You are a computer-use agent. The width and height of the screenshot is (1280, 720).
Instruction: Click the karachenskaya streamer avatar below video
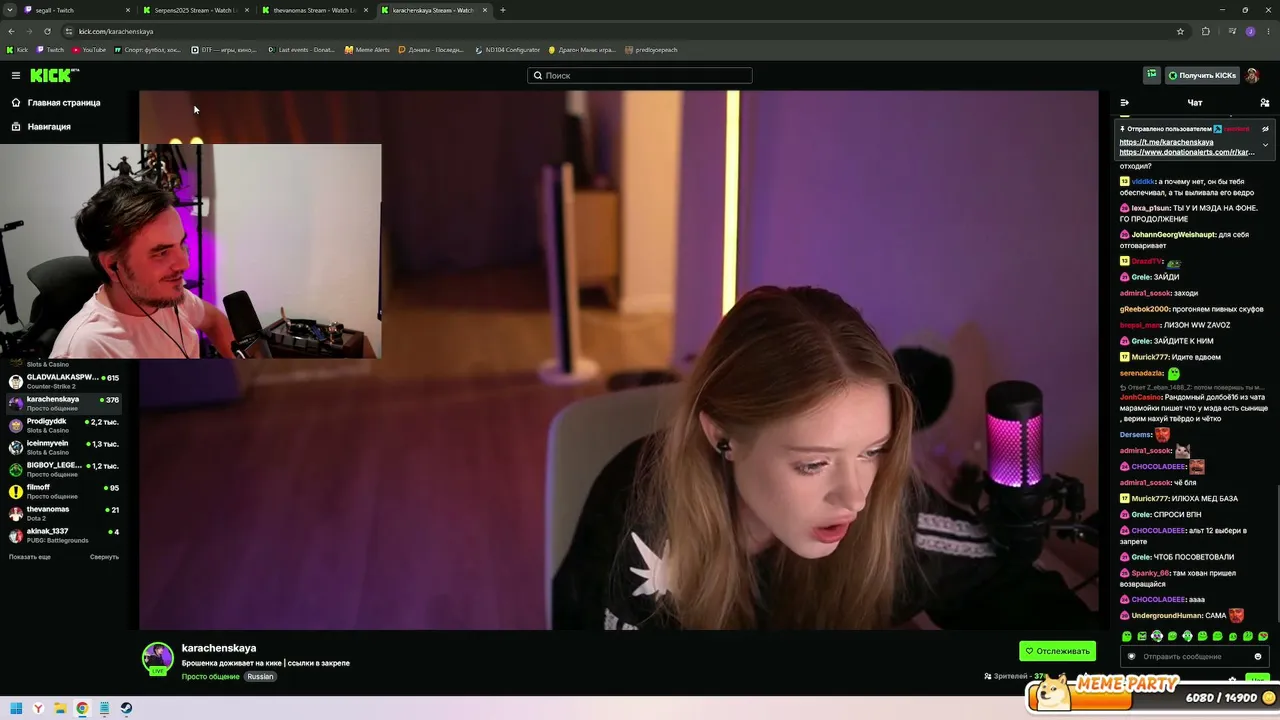(158, 658)
